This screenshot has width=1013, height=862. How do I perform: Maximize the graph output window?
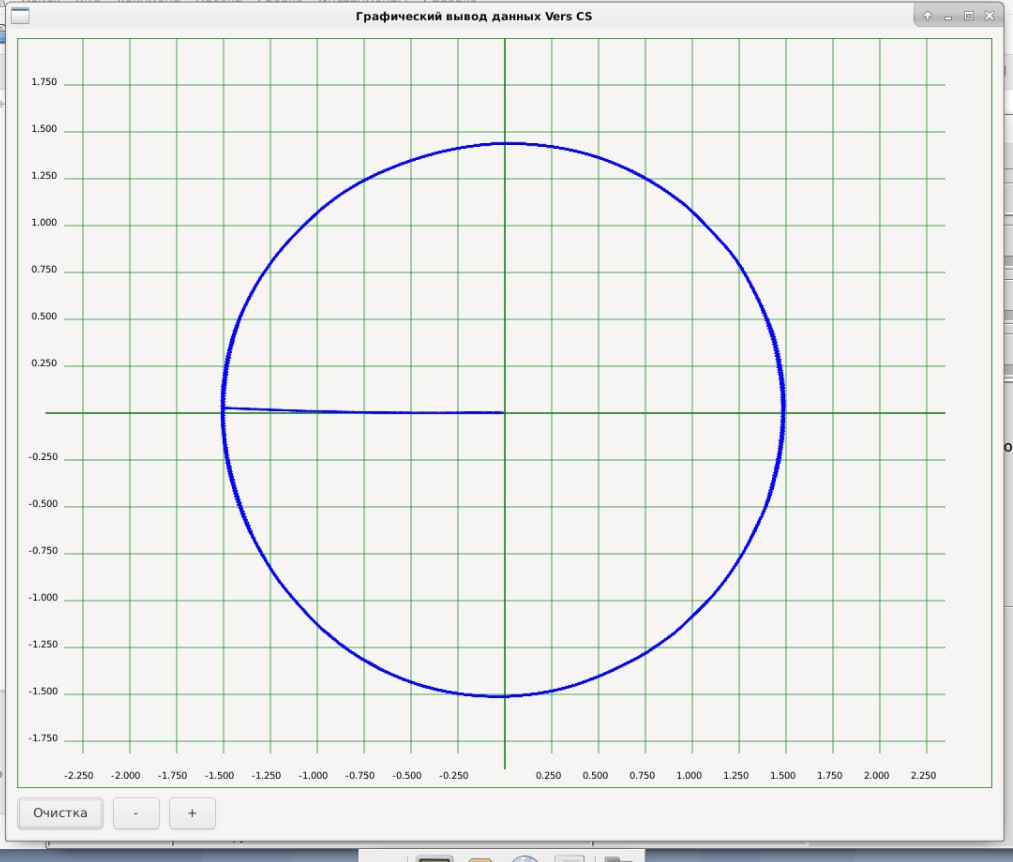tap(968, 16)
